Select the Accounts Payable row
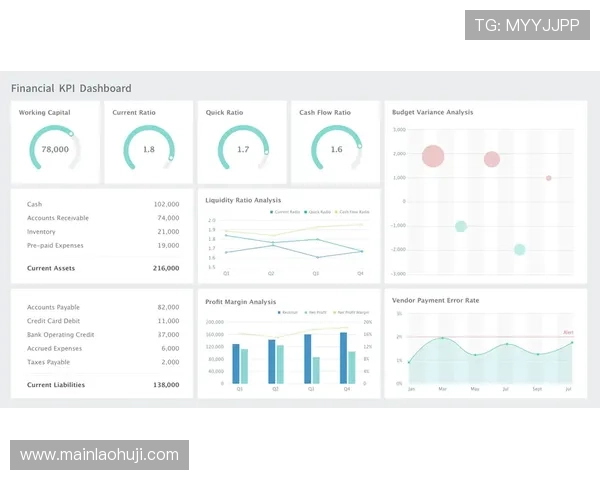 (102, 307)
